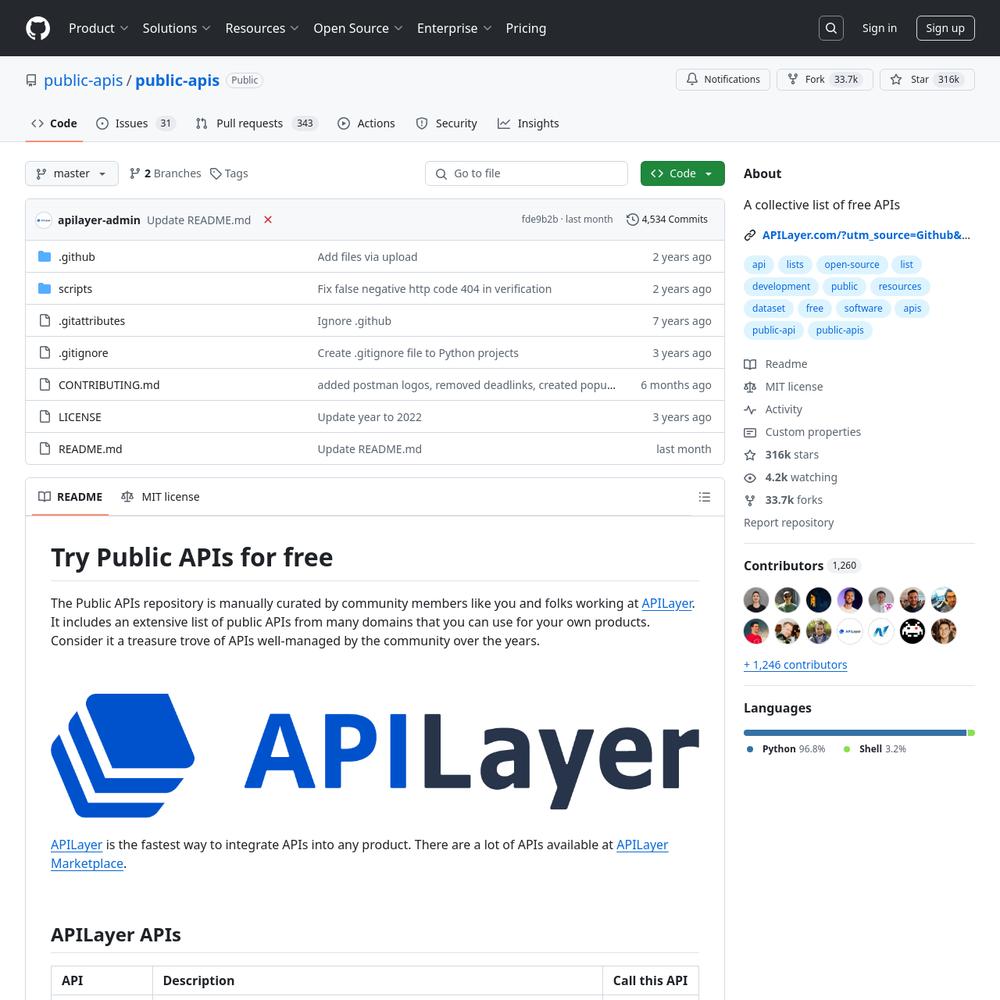The width and height of the screenshot is (1000, 1000).
Task: Click the star icon next to 316k stars
Action: coord(750,455)
